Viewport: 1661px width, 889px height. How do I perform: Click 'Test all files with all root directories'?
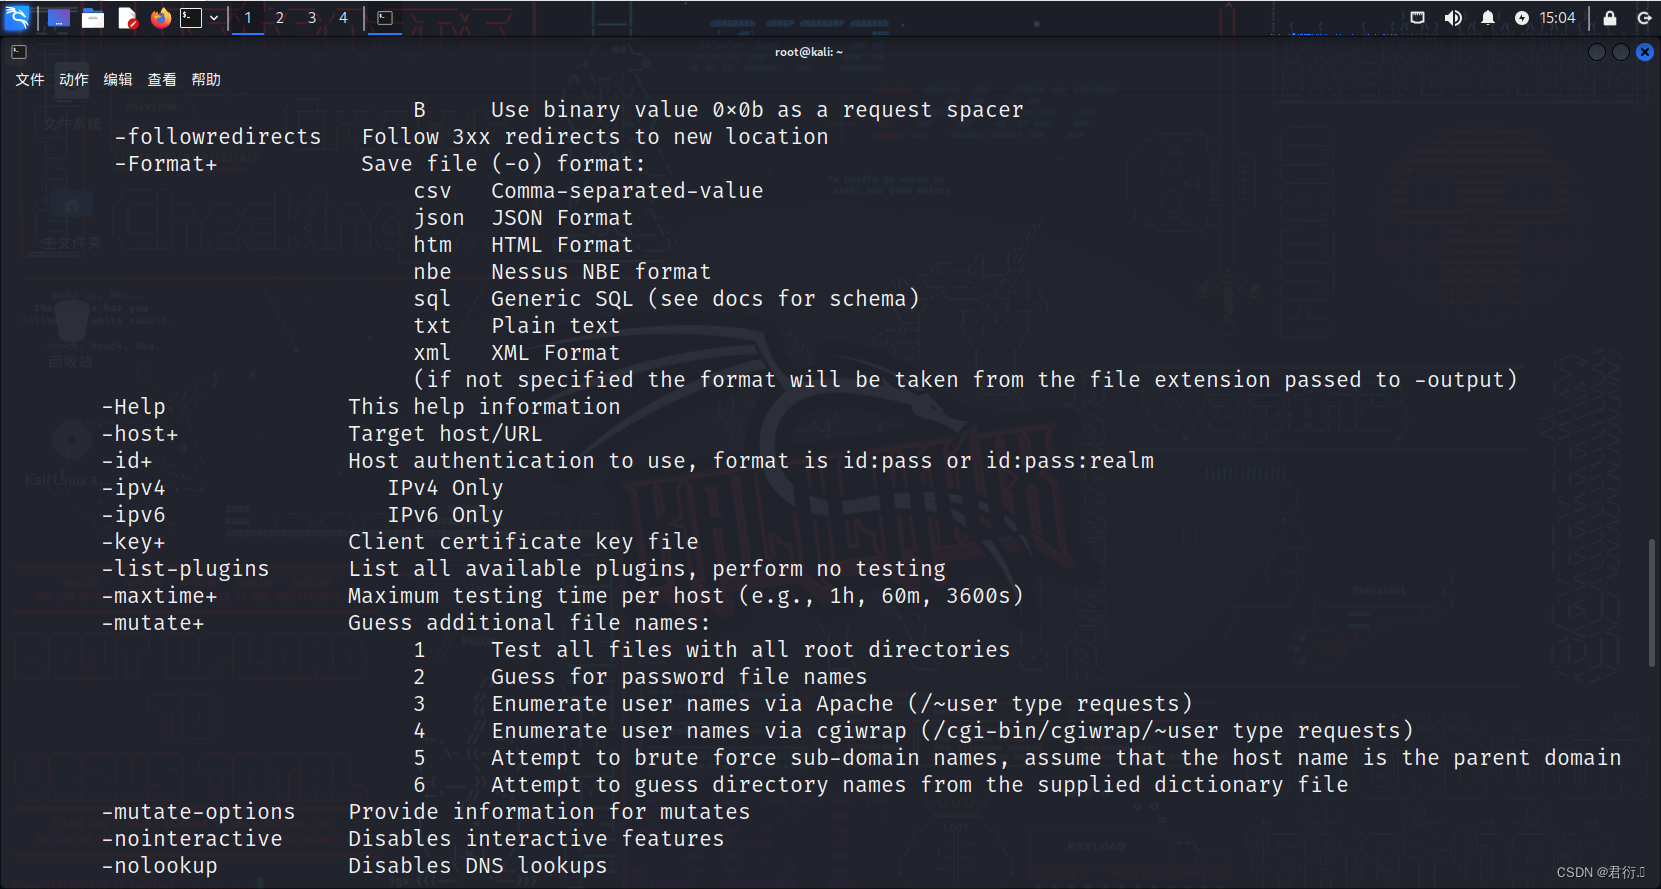pos(751,650)
